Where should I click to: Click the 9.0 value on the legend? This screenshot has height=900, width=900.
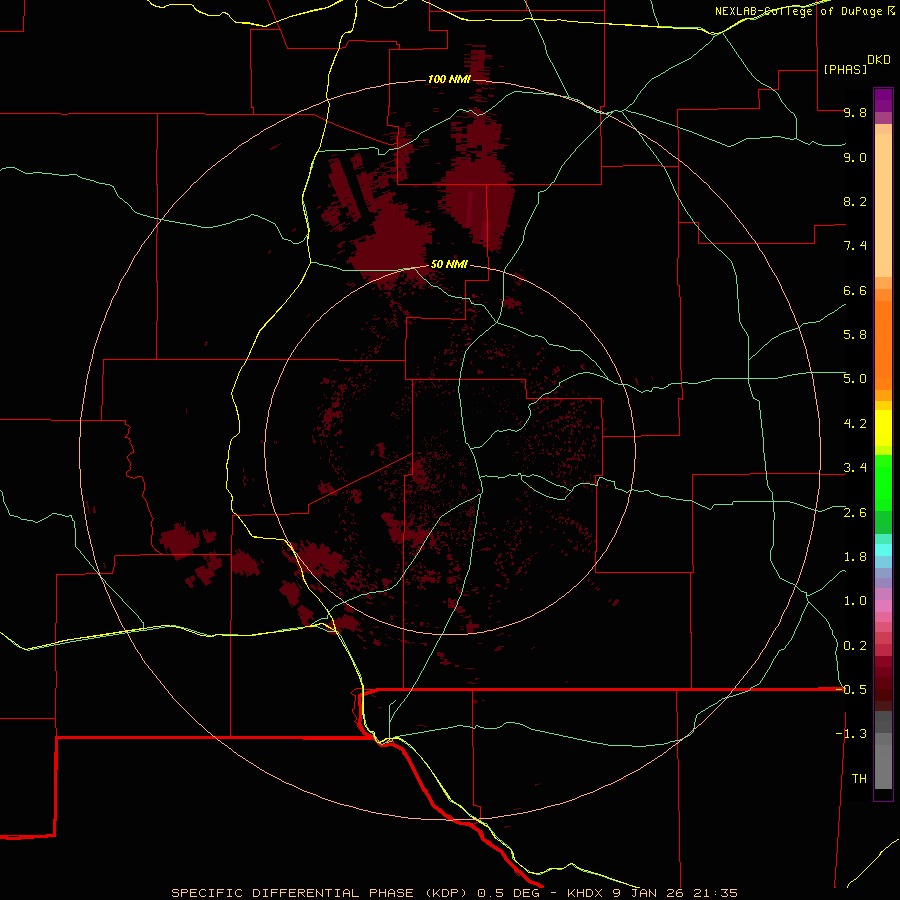pos(855,157)
